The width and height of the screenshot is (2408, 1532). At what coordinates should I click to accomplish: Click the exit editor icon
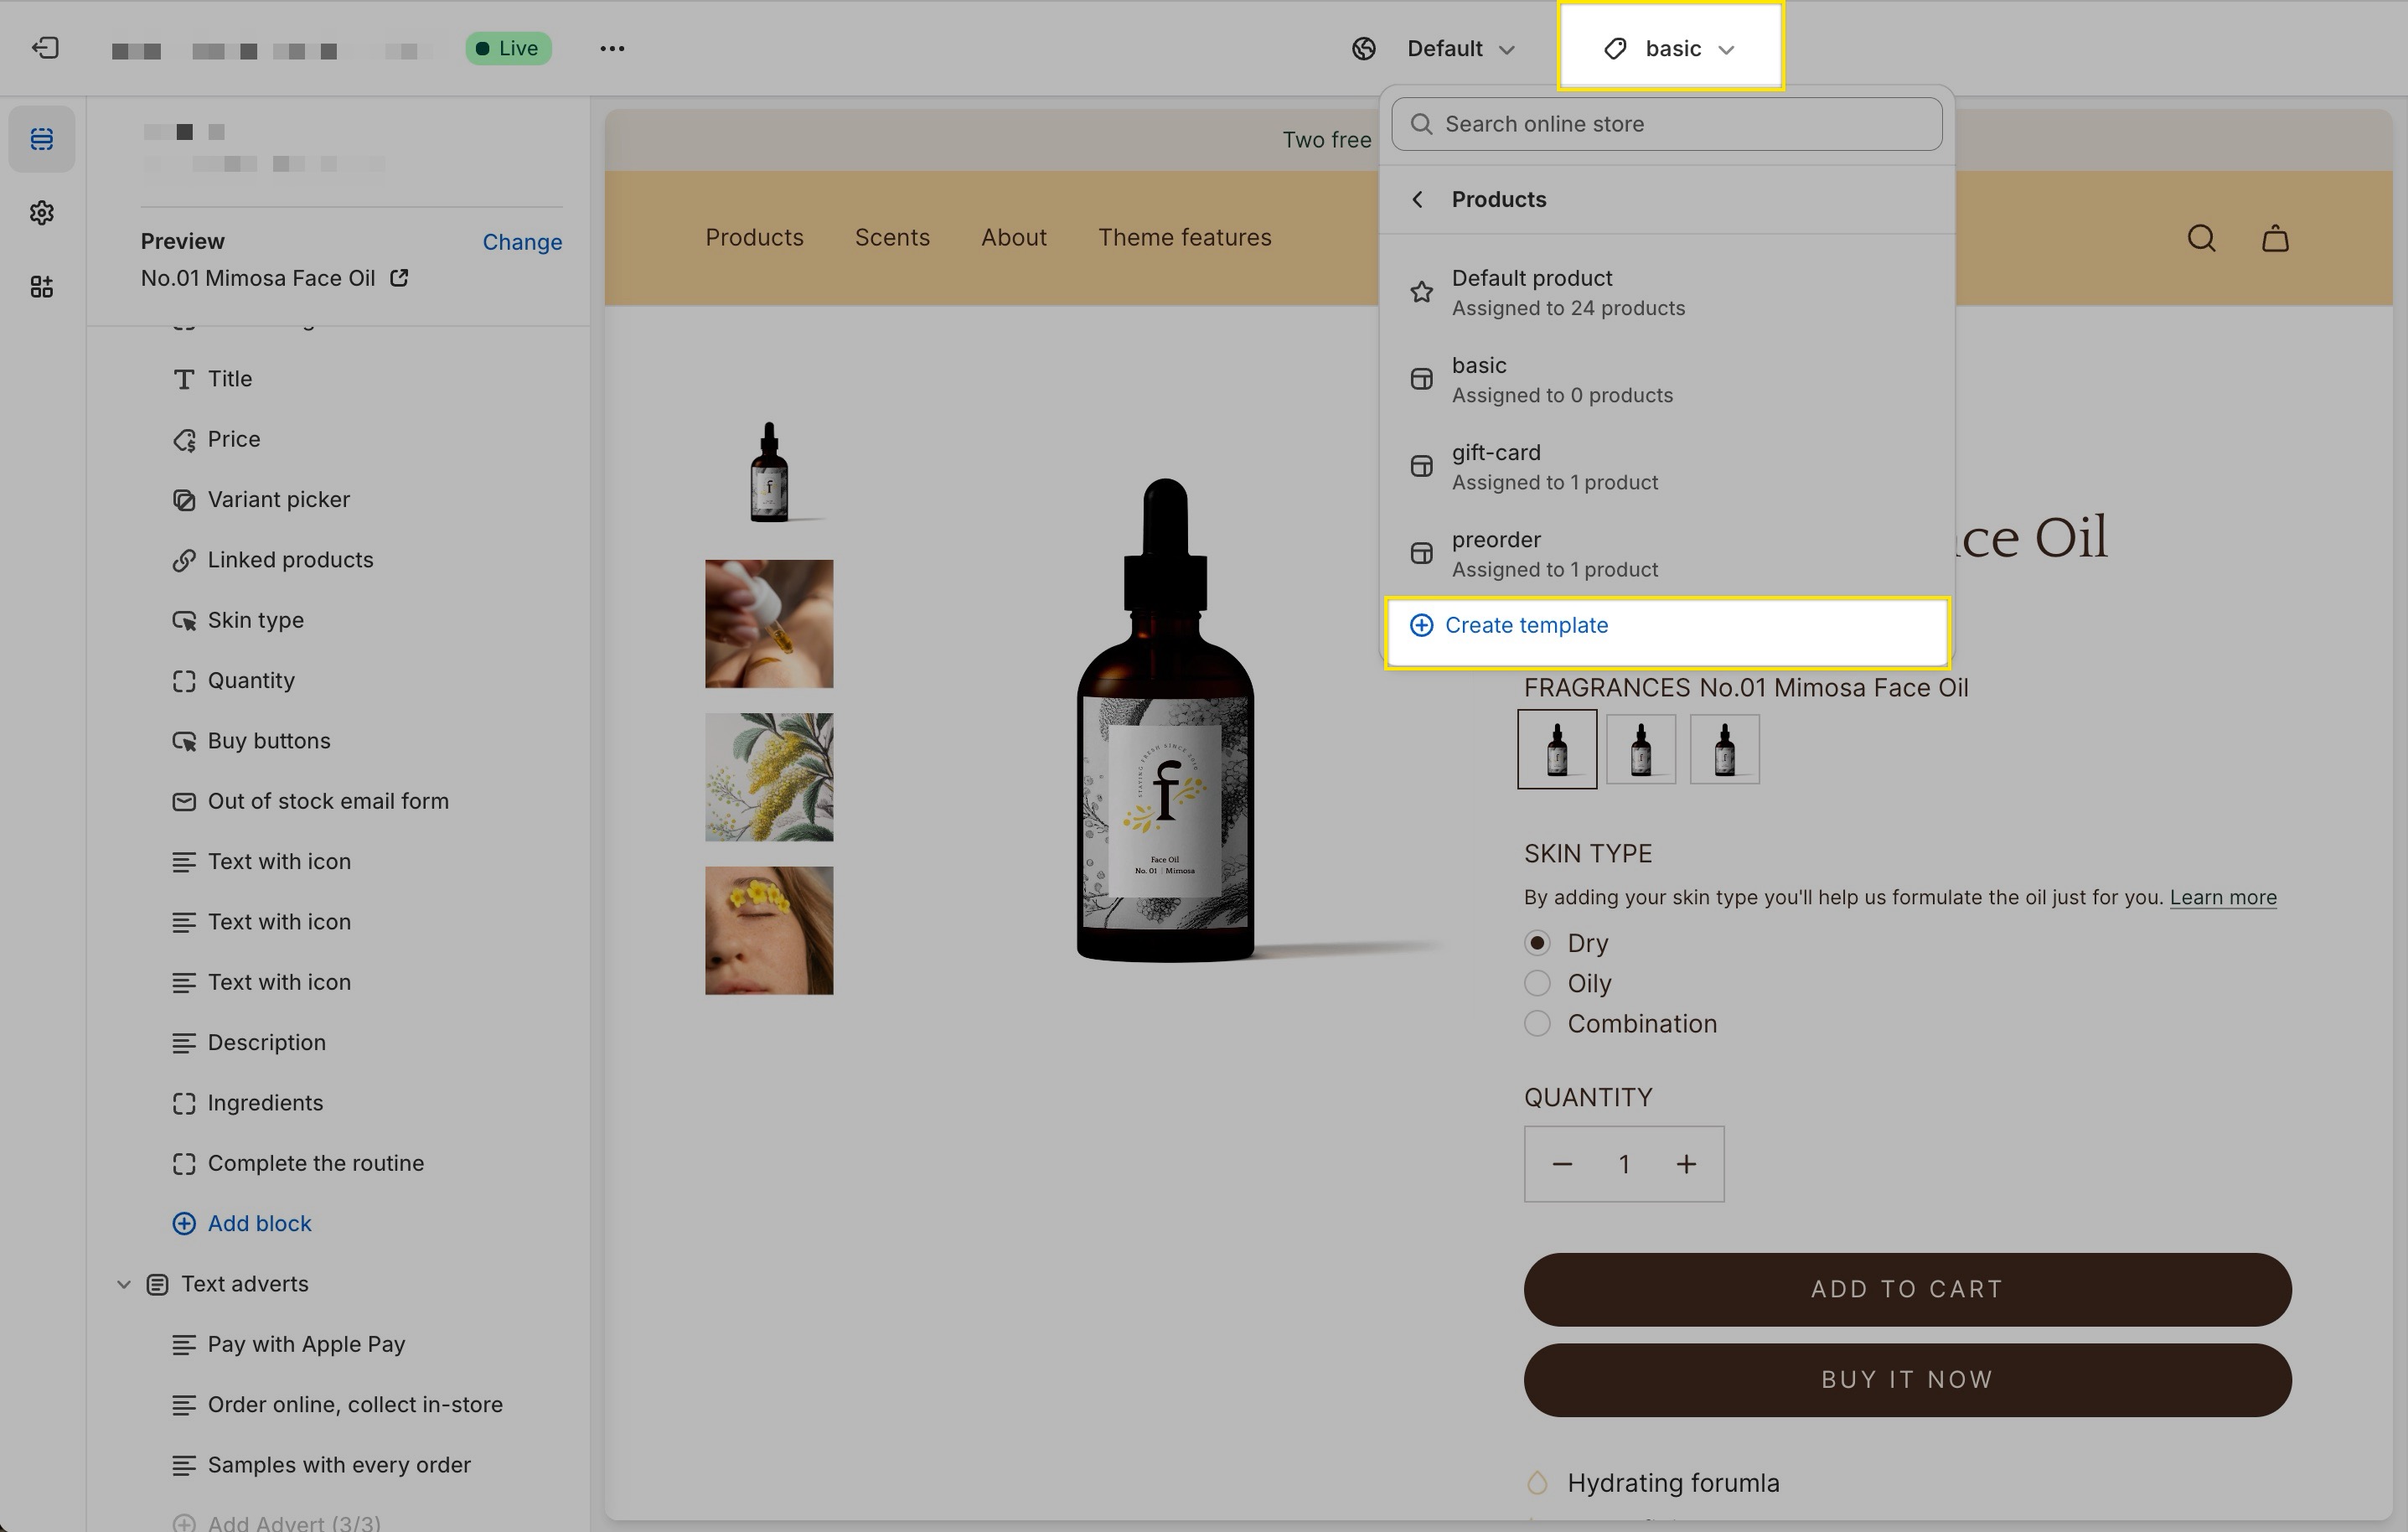click(45, 48)
